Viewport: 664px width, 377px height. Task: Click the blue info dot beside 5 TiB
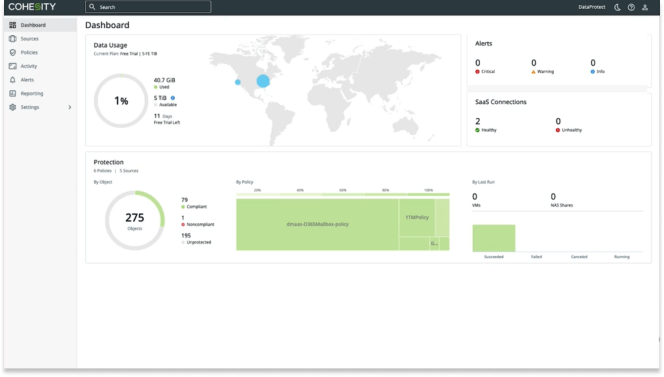coord(173,98)
